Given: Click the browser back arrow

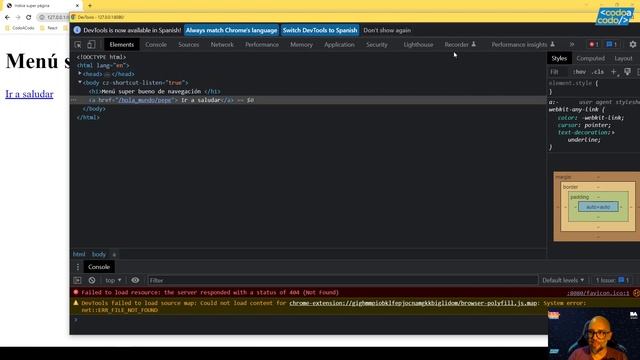Looking at the screenshot, I should pyautogui.click(x=7, y=17).
